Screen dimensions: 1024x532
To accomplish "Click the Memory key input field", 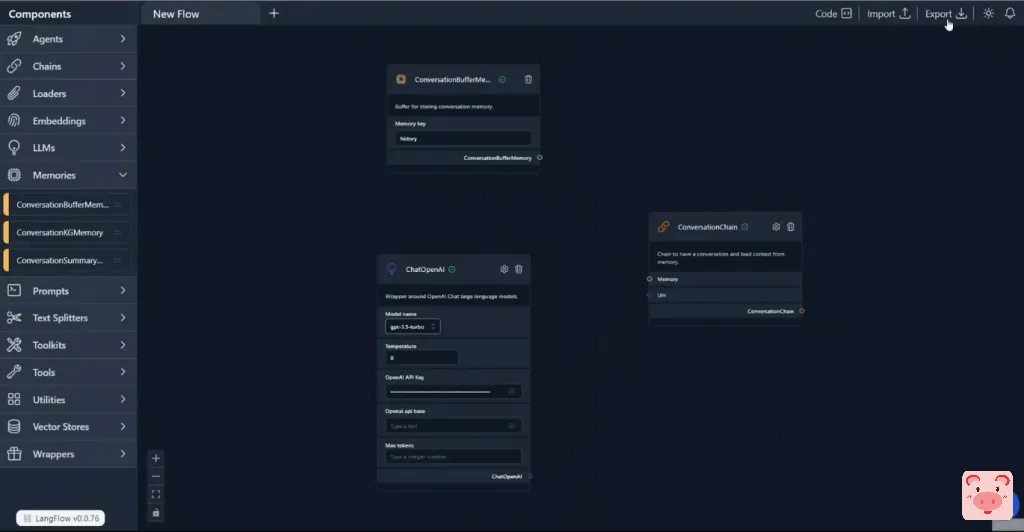I will pyautogui.click(x=463, y=138).
